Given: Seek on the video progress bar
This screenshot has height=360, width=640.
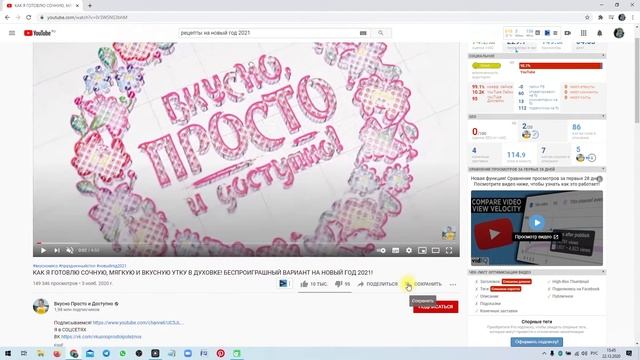Looking at the screenshot, I should click(x=246, y=243).
